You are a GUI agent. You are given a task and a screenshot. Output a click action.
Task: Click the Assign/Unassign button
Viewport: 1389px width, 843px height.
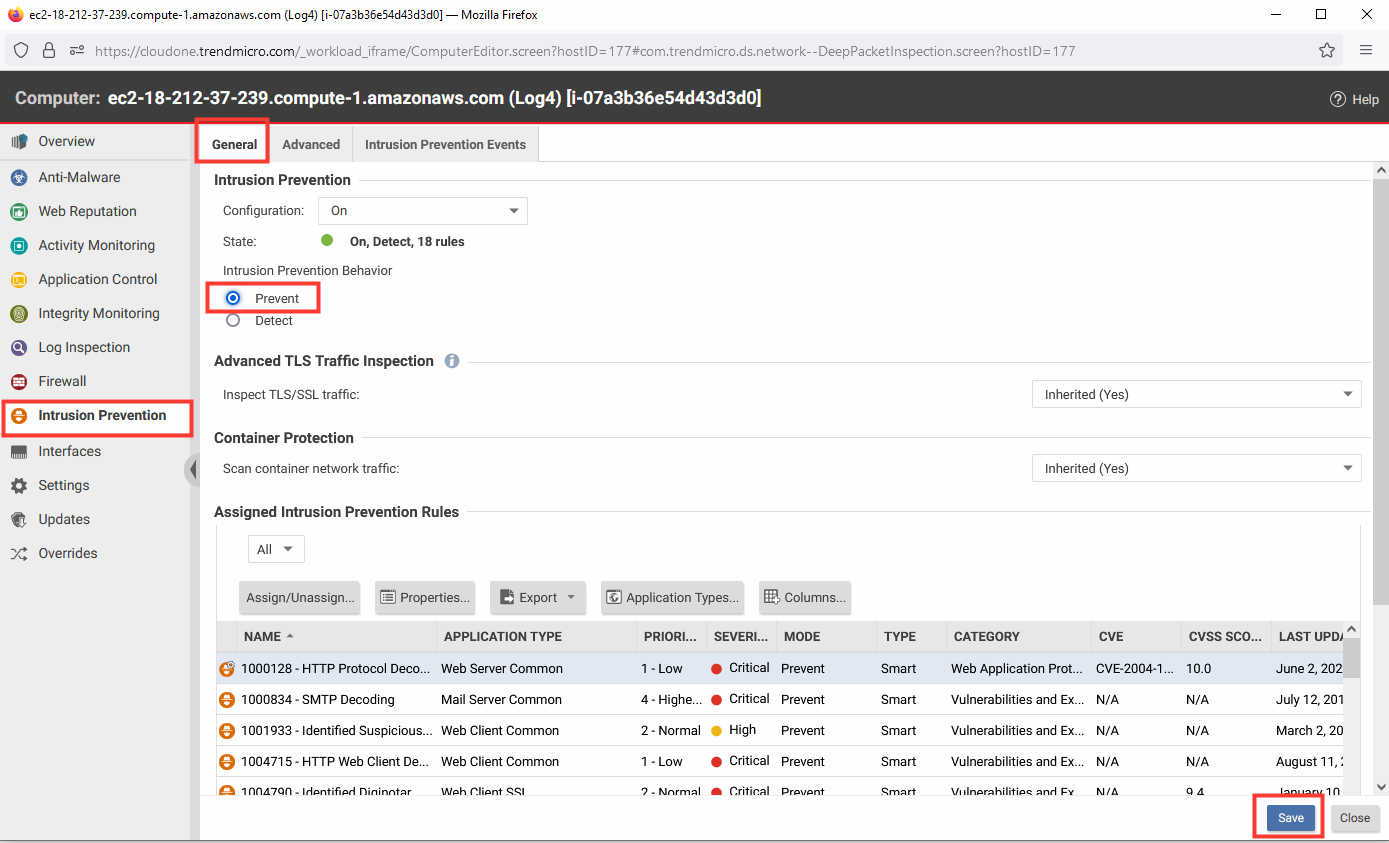tap(300, 598)
